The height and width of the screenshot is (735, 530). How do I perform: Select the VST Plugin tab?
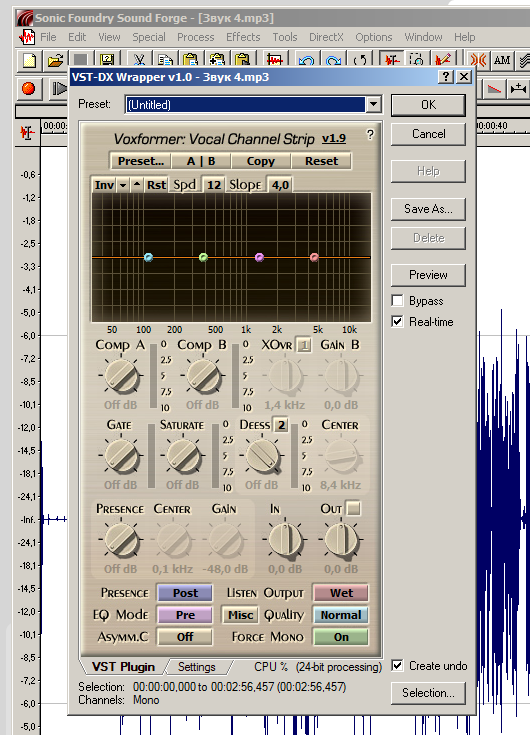click(x=123, y=667)
